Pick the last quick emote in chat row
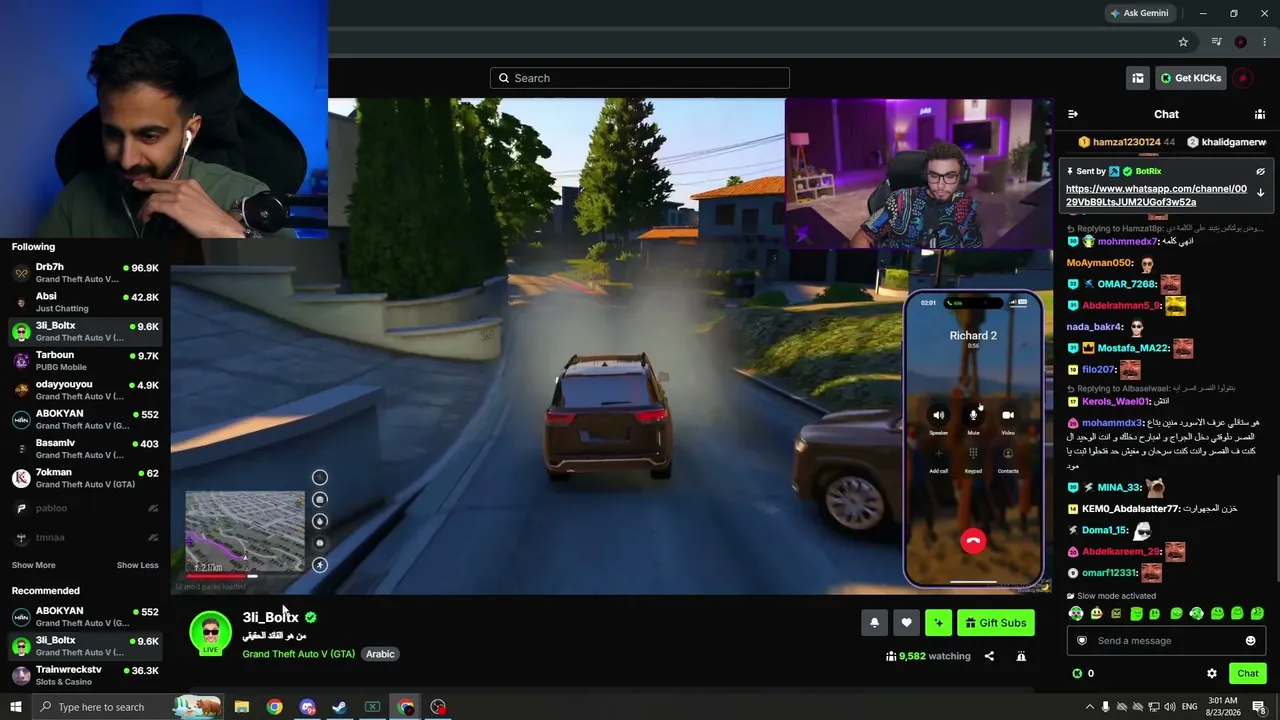Screen dimensions: 1280x720 point(1257,613)
